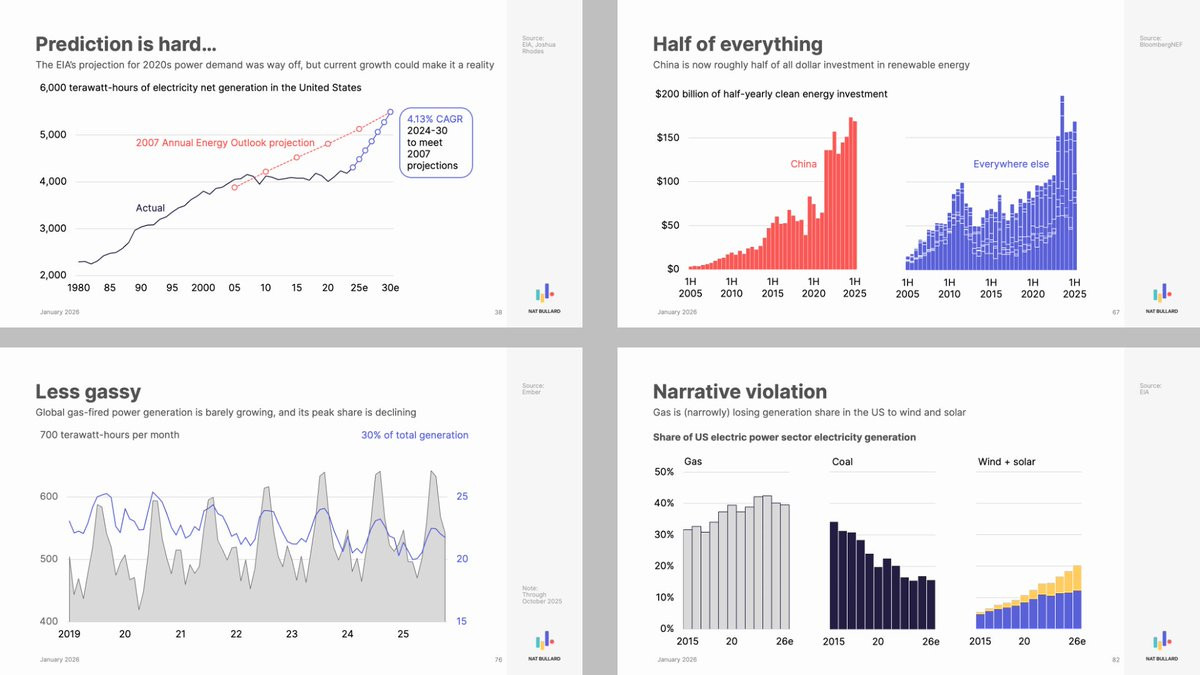This screenshot has width=1200, height=675.
Task: Click the Nat Bullard logo on Narrative violation slide
Action: point(1162,646)
